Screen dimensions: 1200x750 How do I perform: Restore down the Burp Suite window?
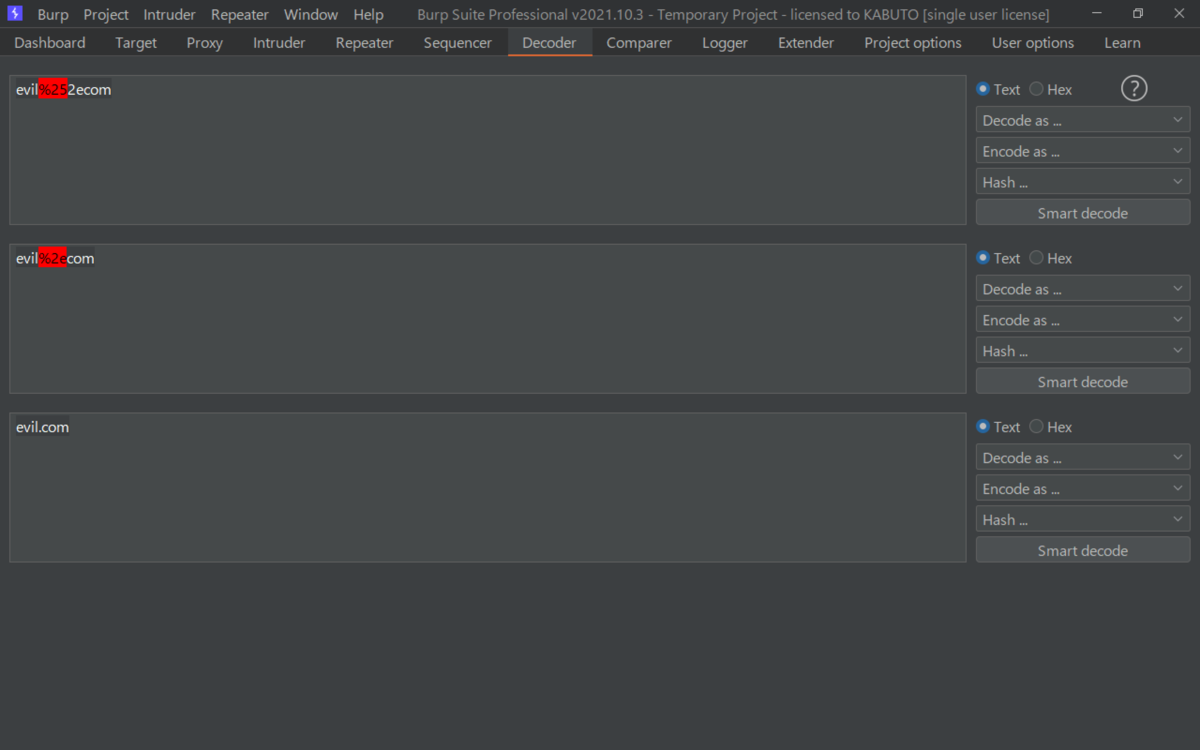tap(1138, 14)
